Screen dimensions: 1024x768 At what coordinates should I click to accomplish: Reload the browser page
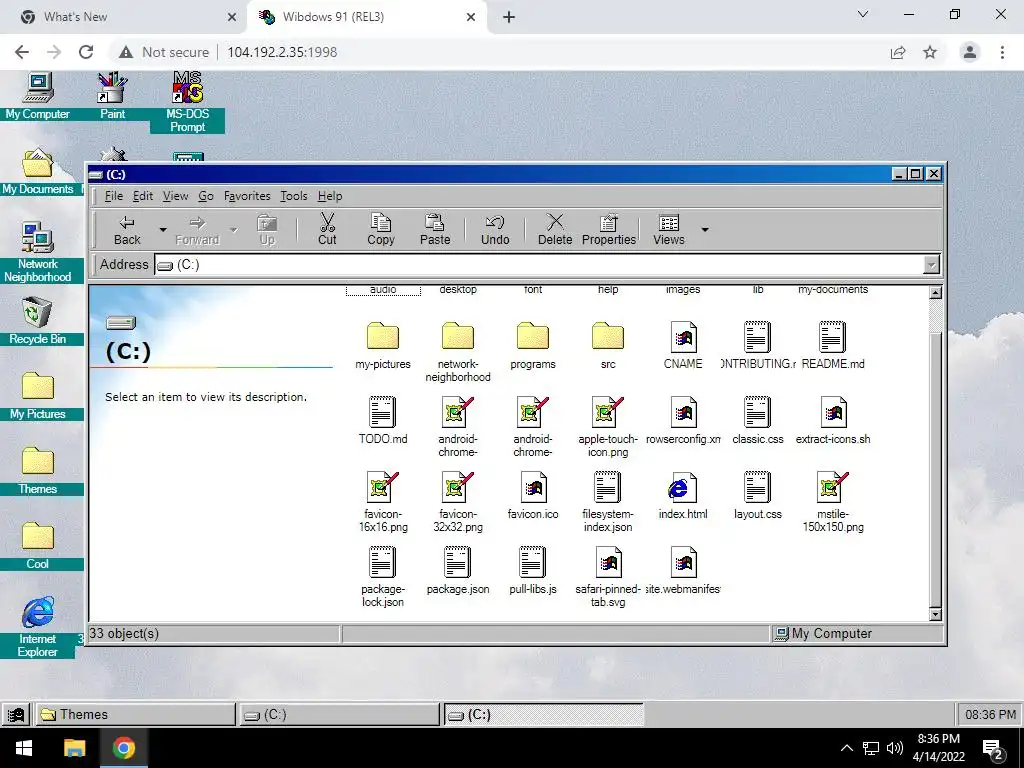click(86, 52)
